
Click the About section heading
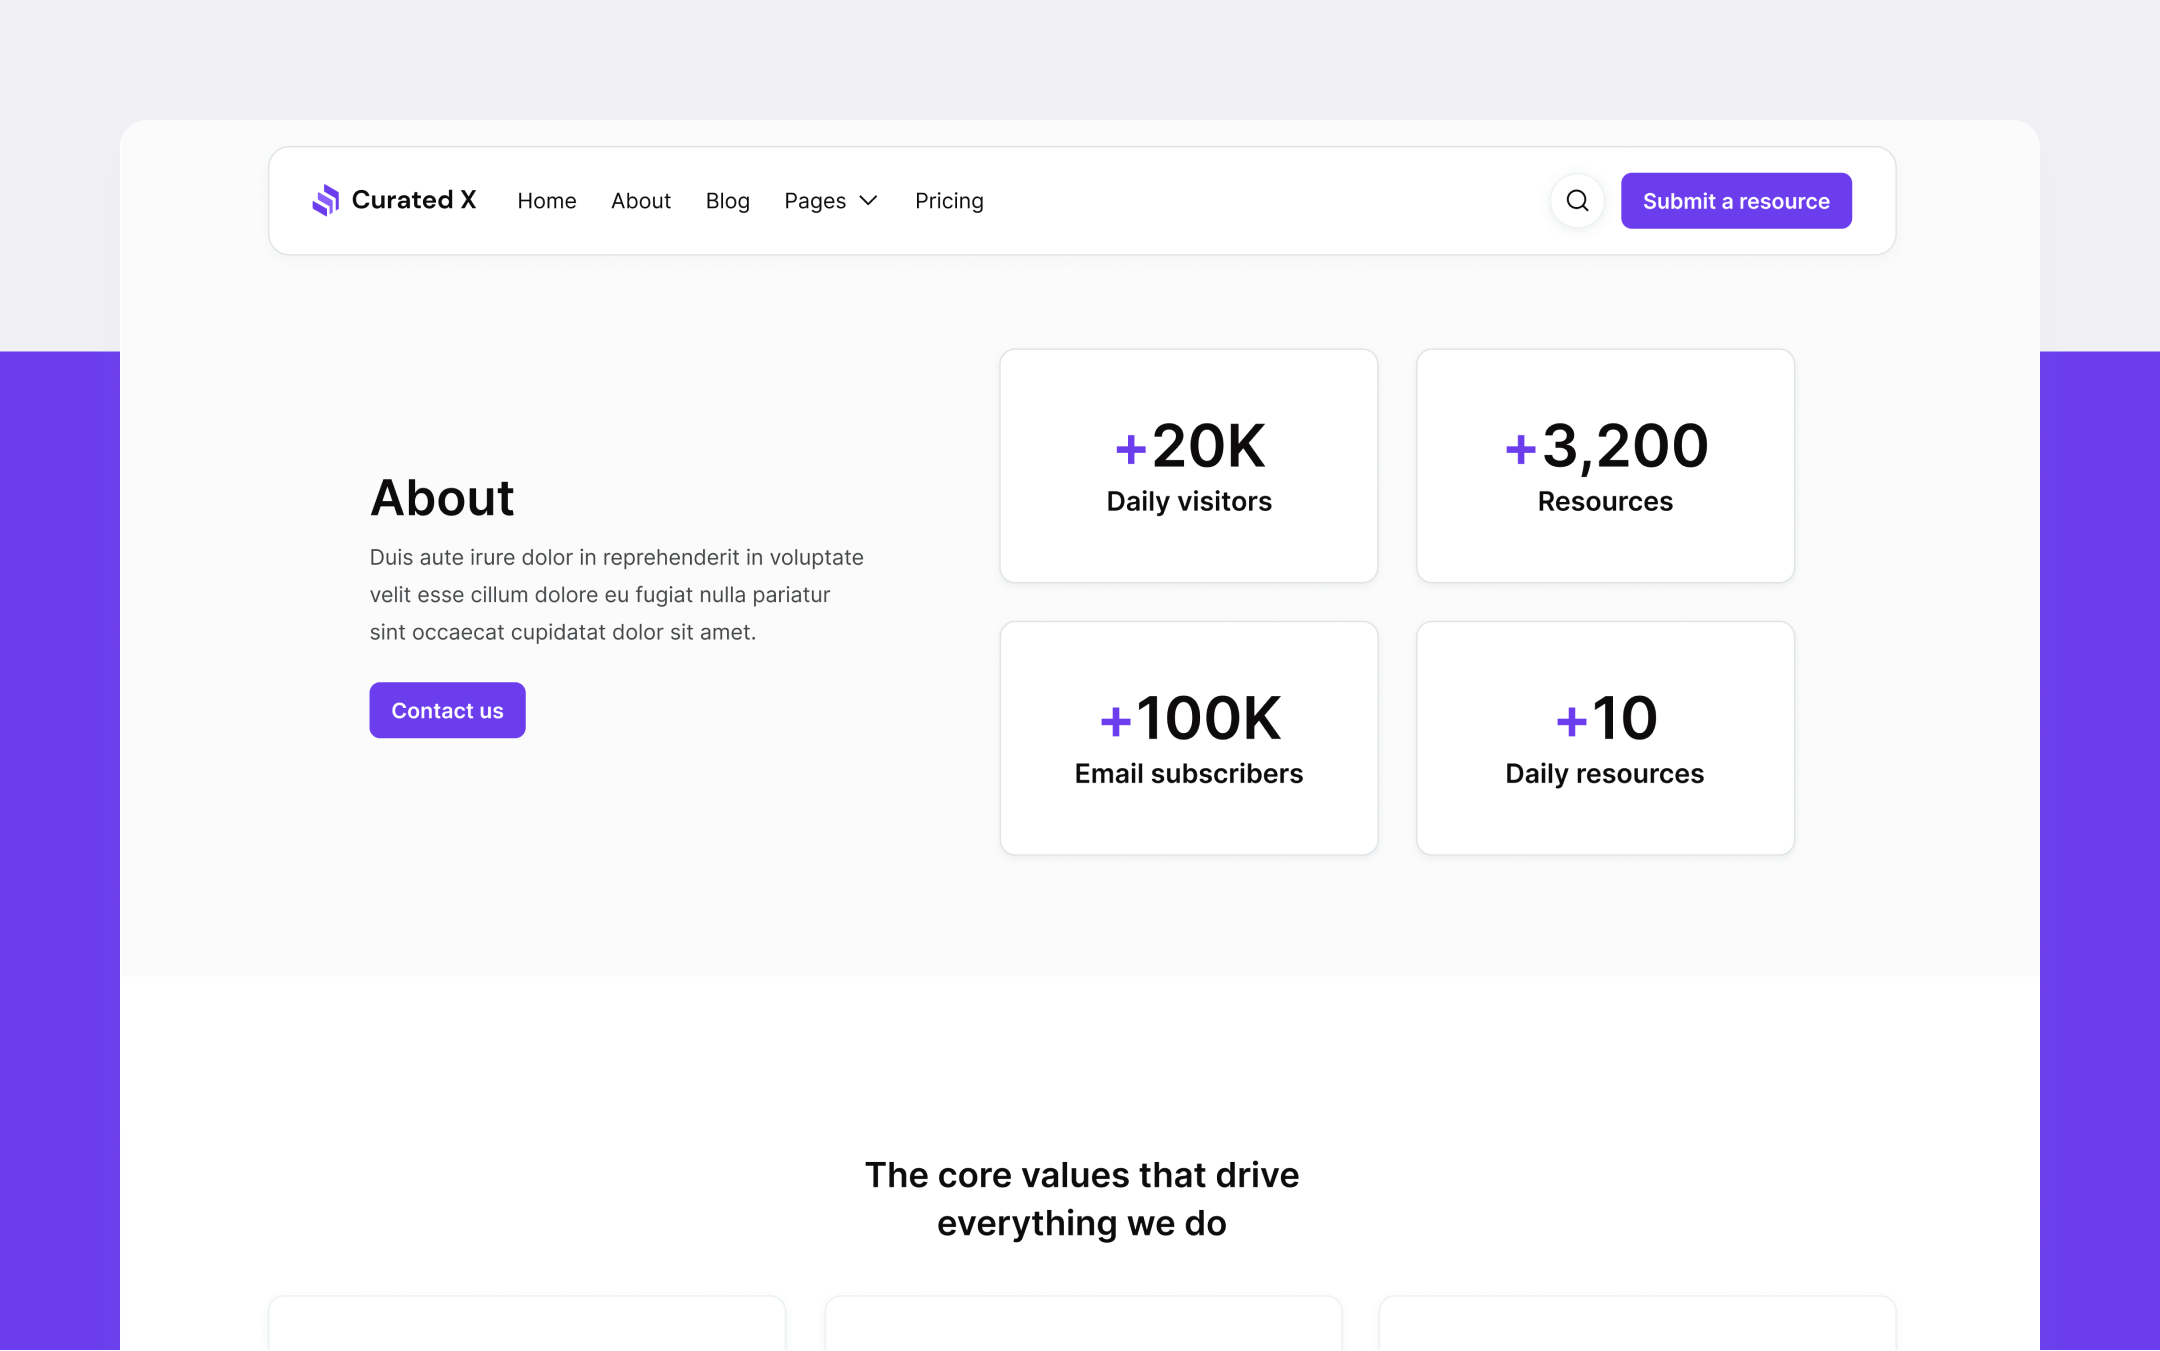(x=442, y=497)
